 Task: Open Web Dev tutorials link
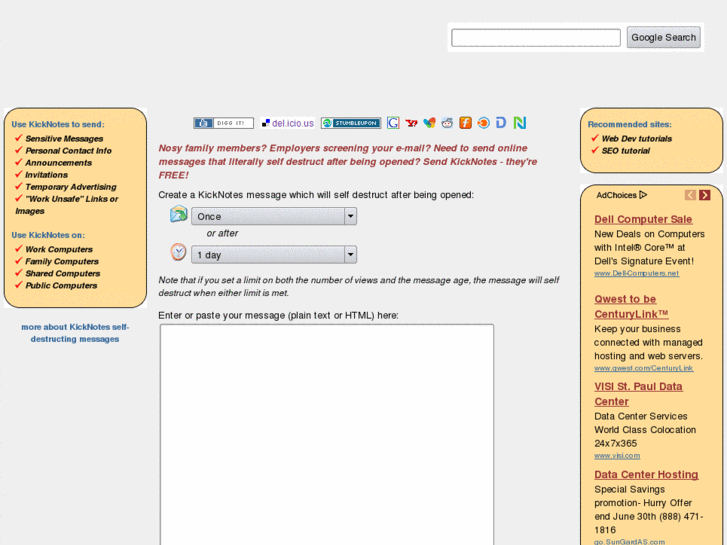coord(637,139)
